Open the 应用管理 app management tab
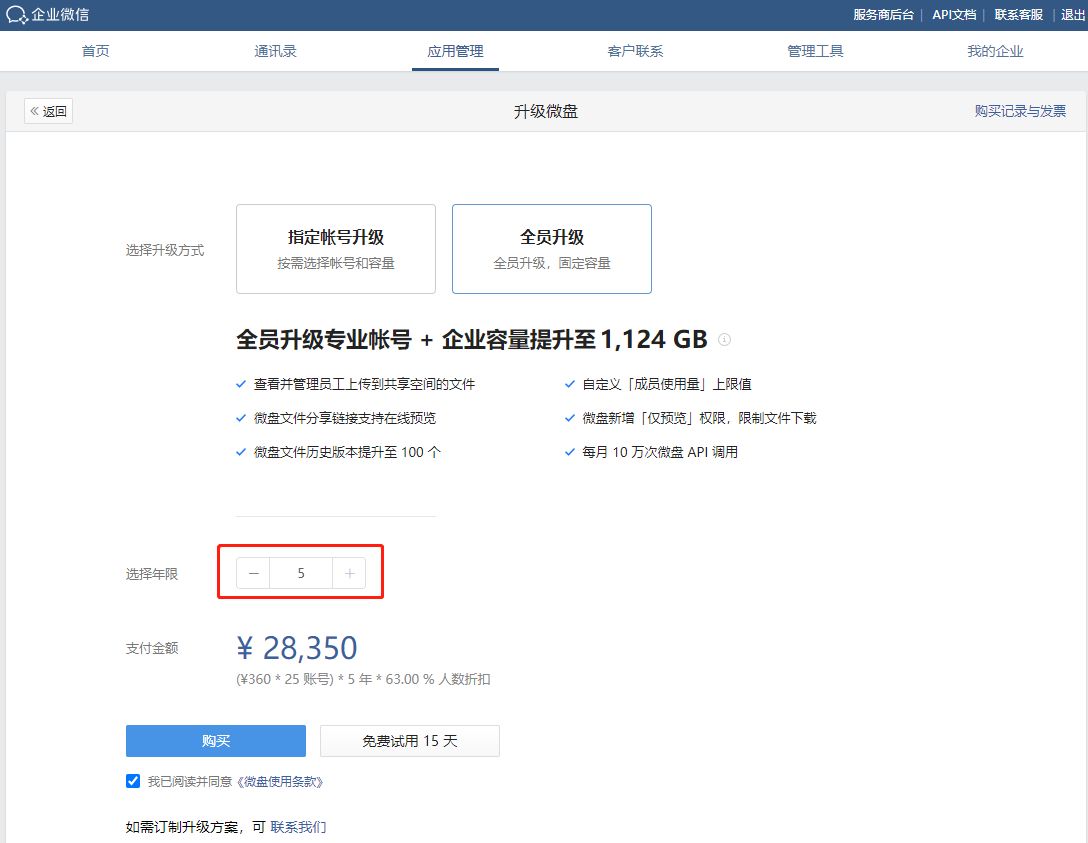This screenshot has height=843, width=1088. click(x=455, y=51)
